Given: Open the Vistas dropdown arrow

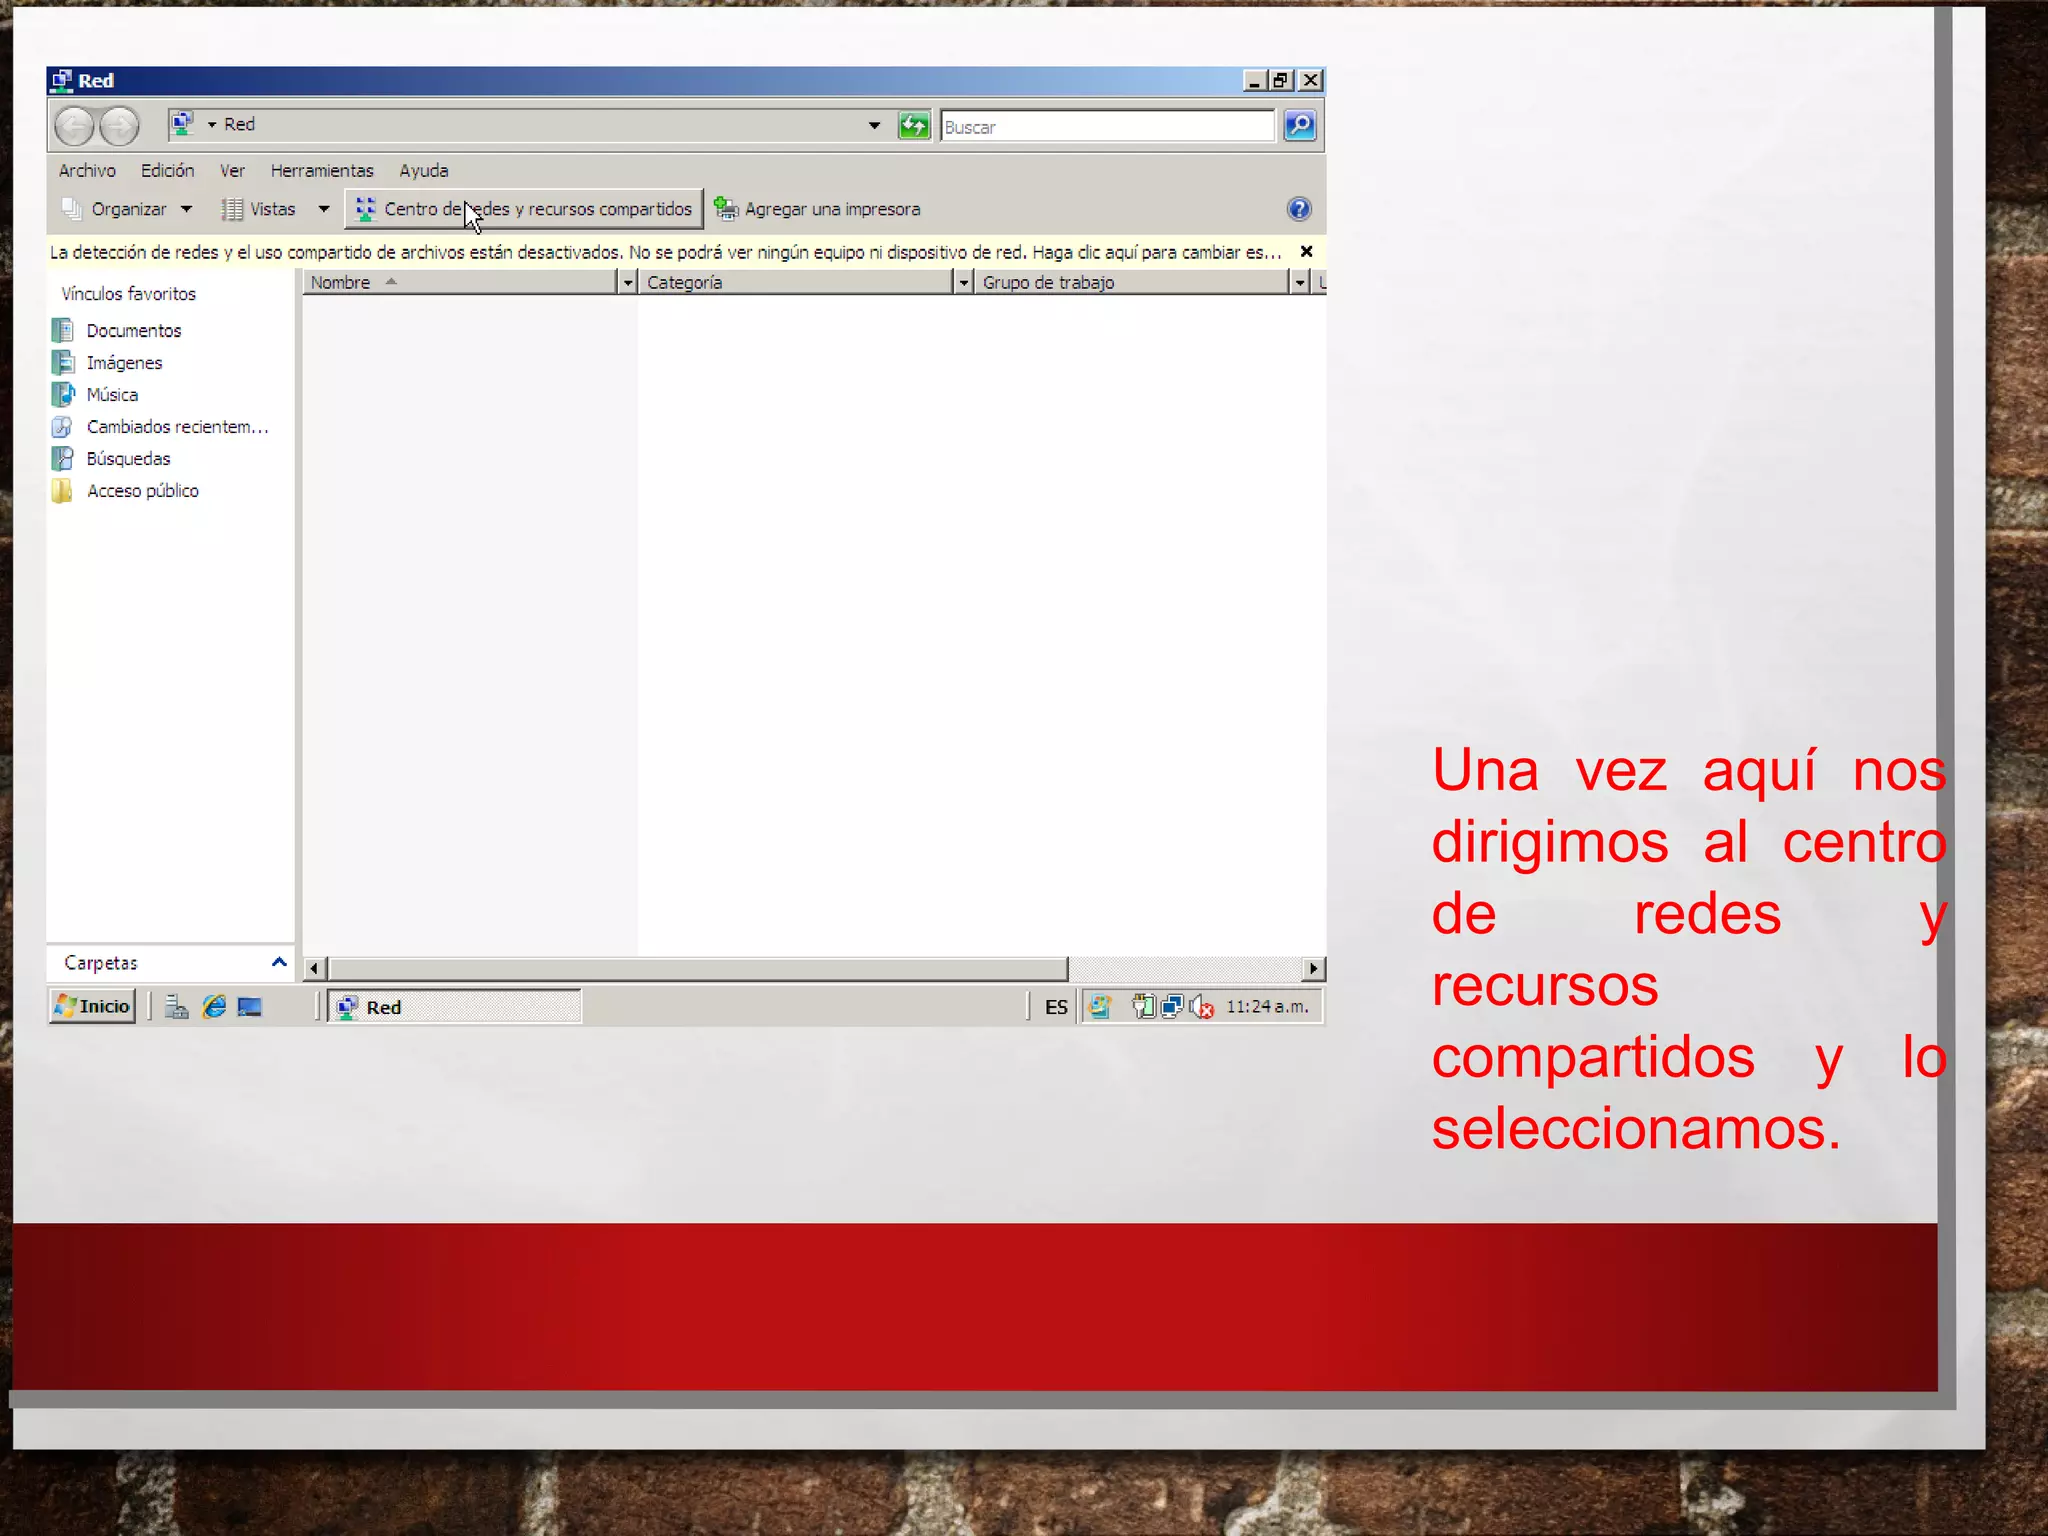Looking at the screenshot, I should 323,209.
